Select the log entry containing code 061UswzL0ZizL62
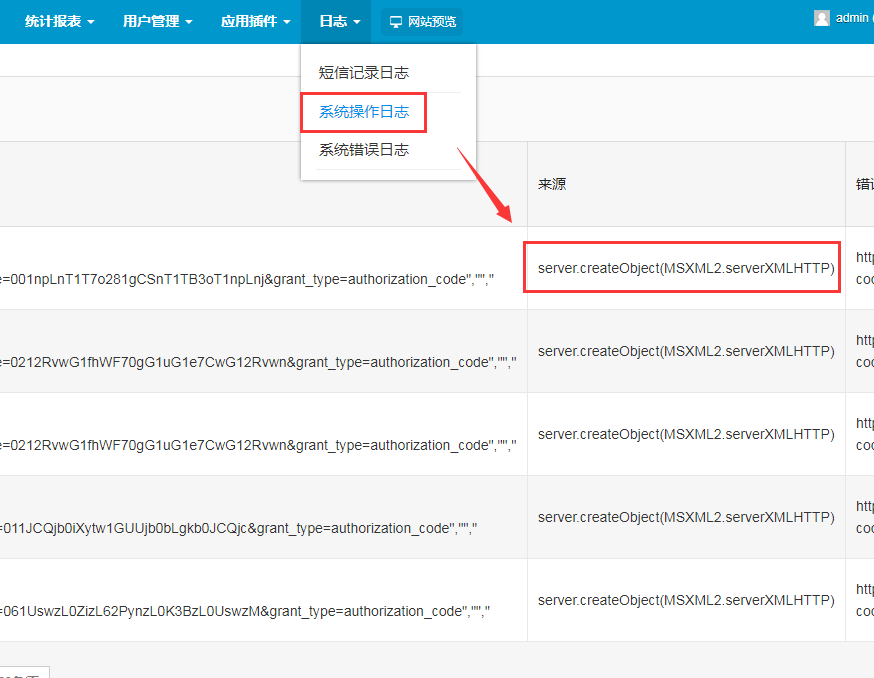The height and width of the screenshot is (678, 874). [x=245, y=610]
